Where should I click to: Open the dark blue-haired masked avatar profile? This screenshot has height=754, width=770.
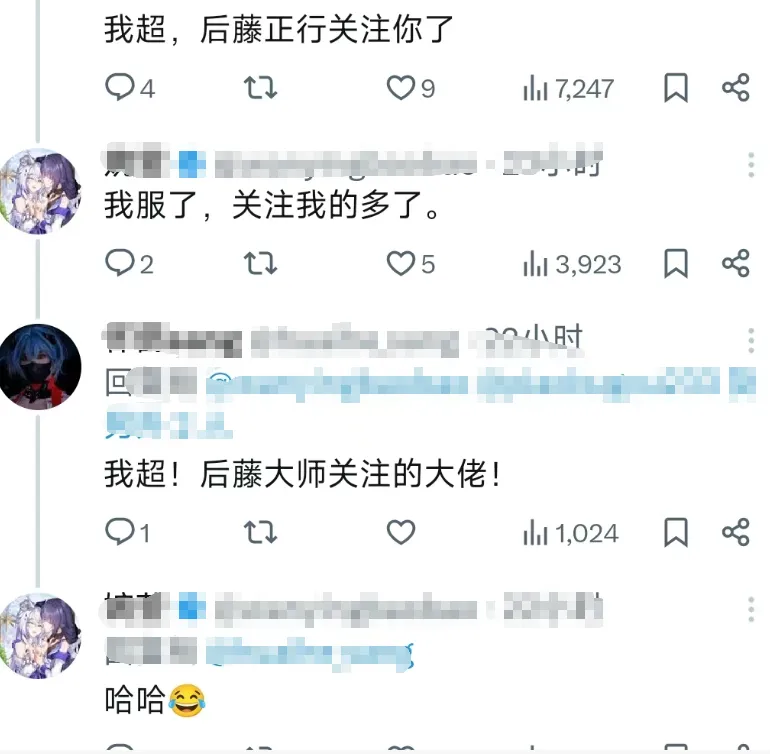point(40,366)
